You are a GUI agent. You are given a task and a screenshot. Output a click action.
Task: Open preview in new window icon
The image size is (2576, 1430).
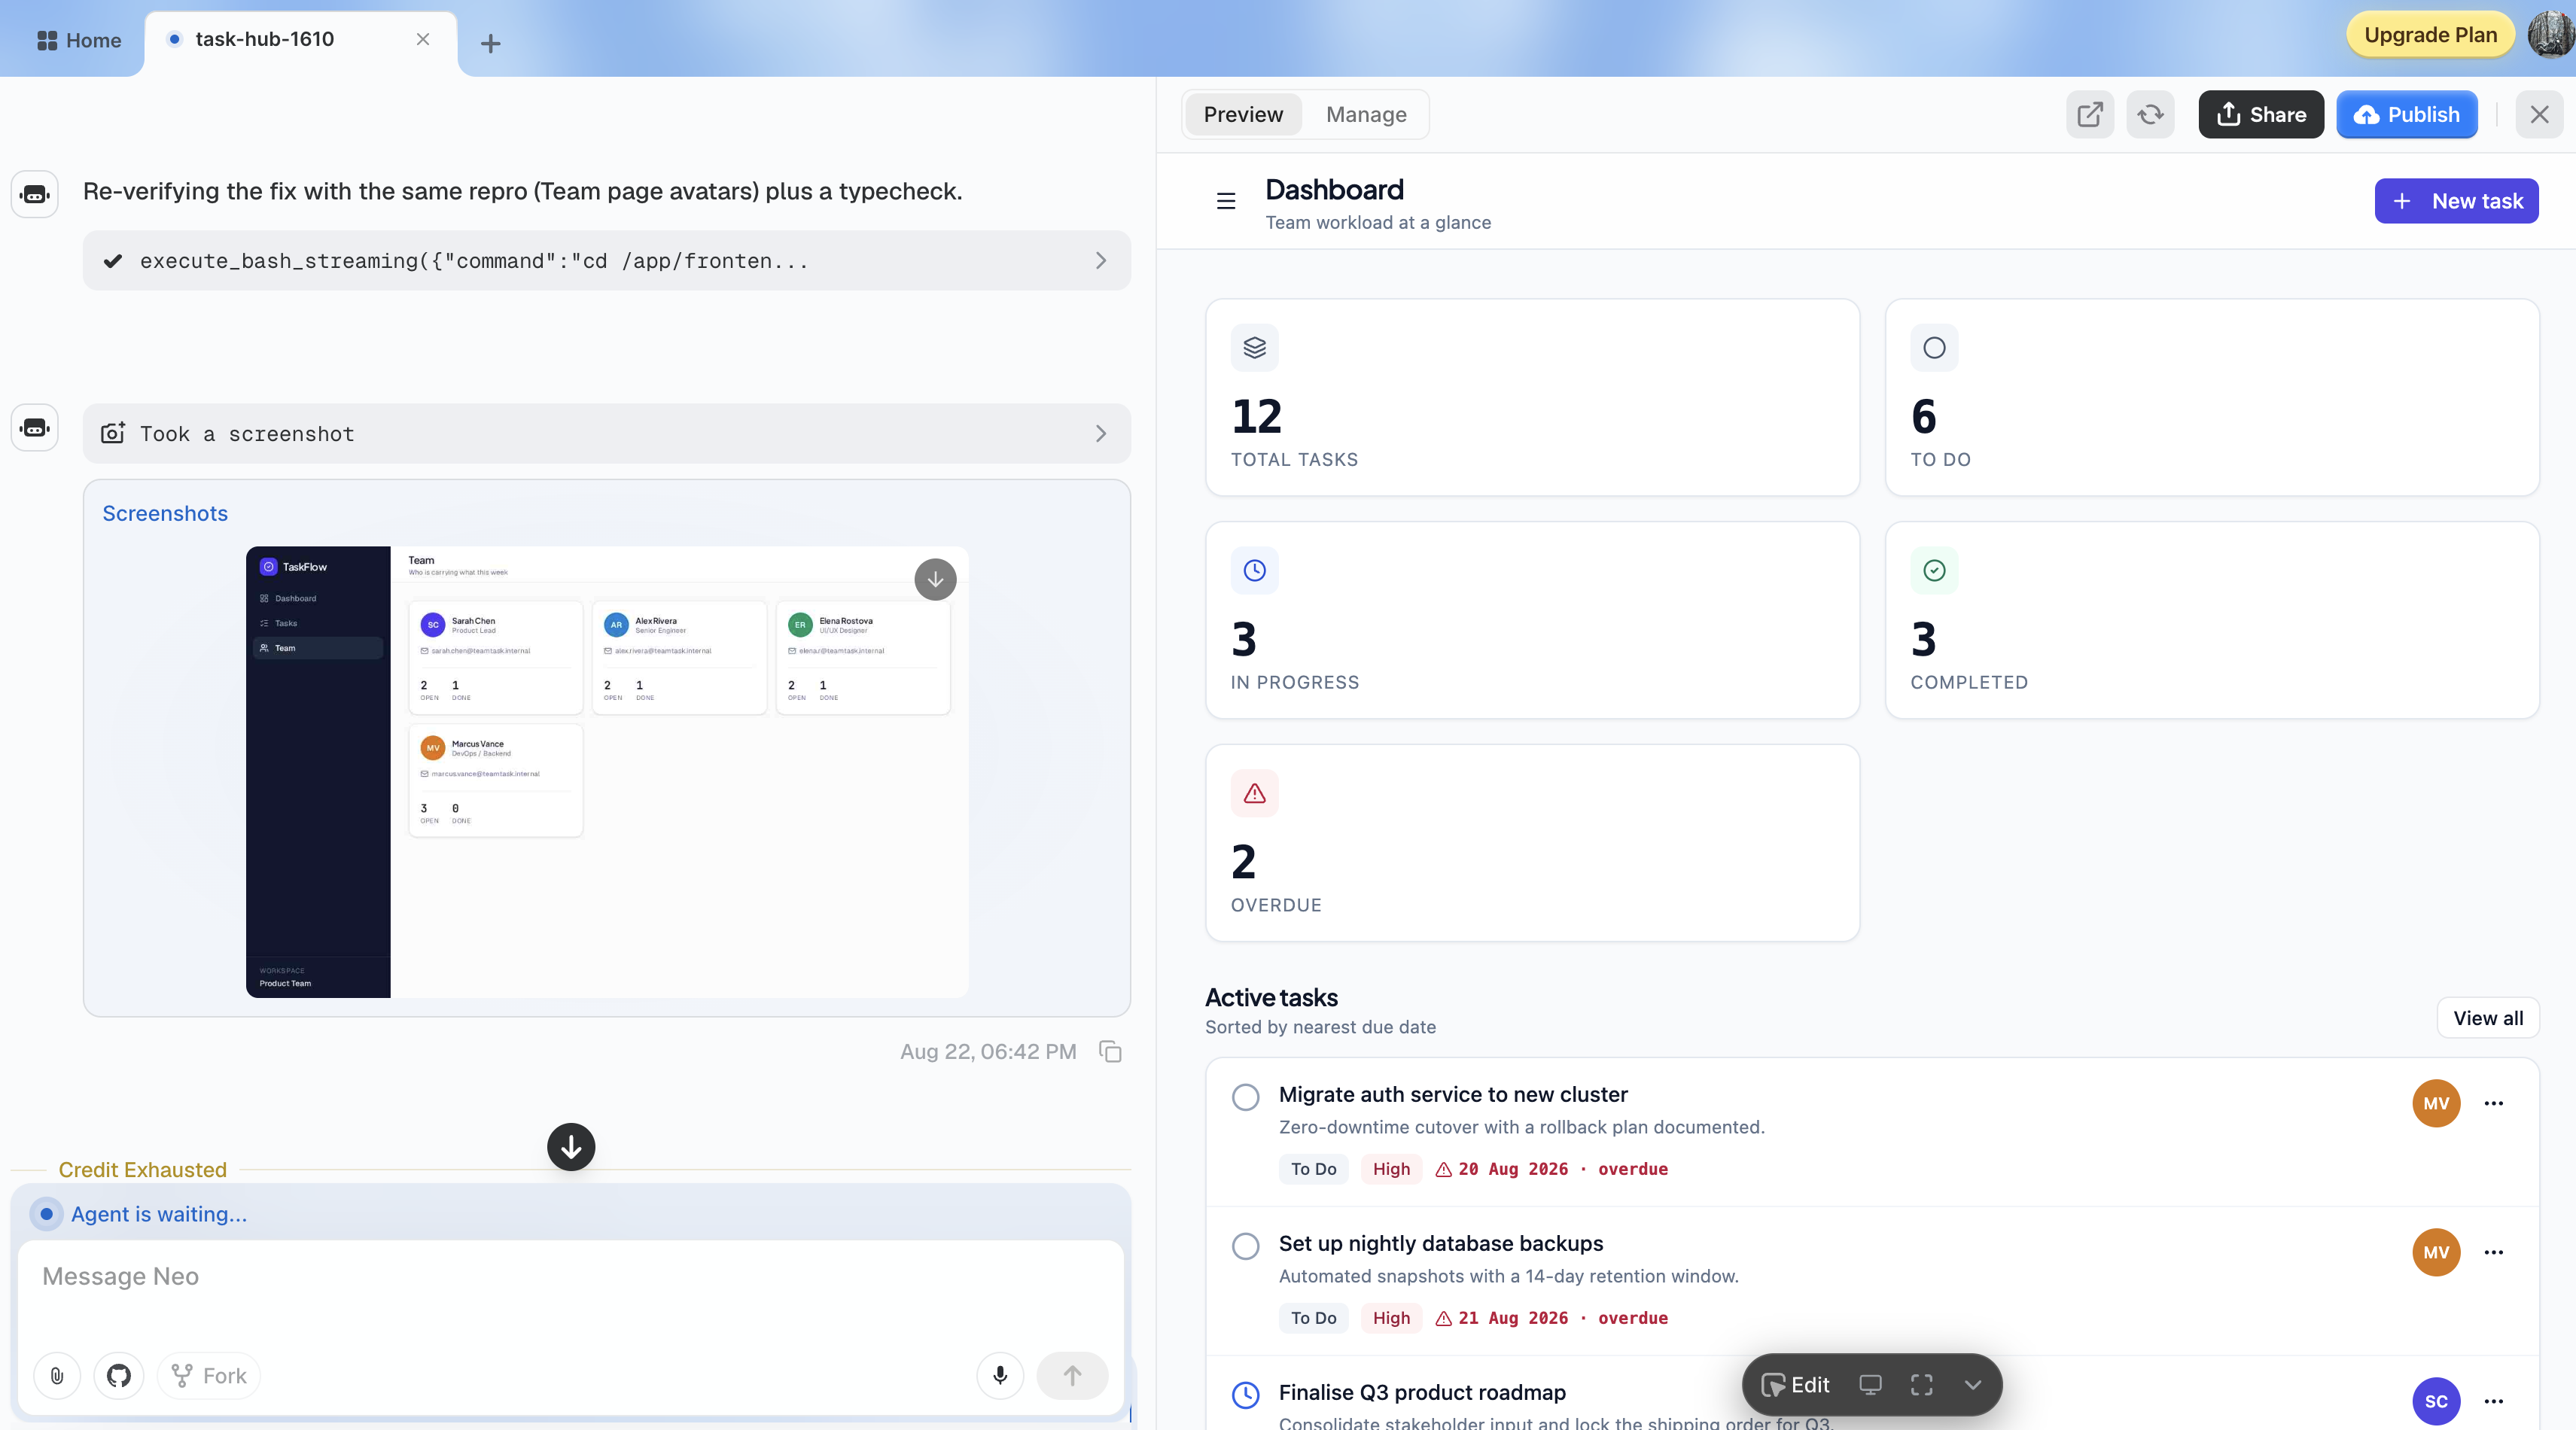pos(2090,115)
